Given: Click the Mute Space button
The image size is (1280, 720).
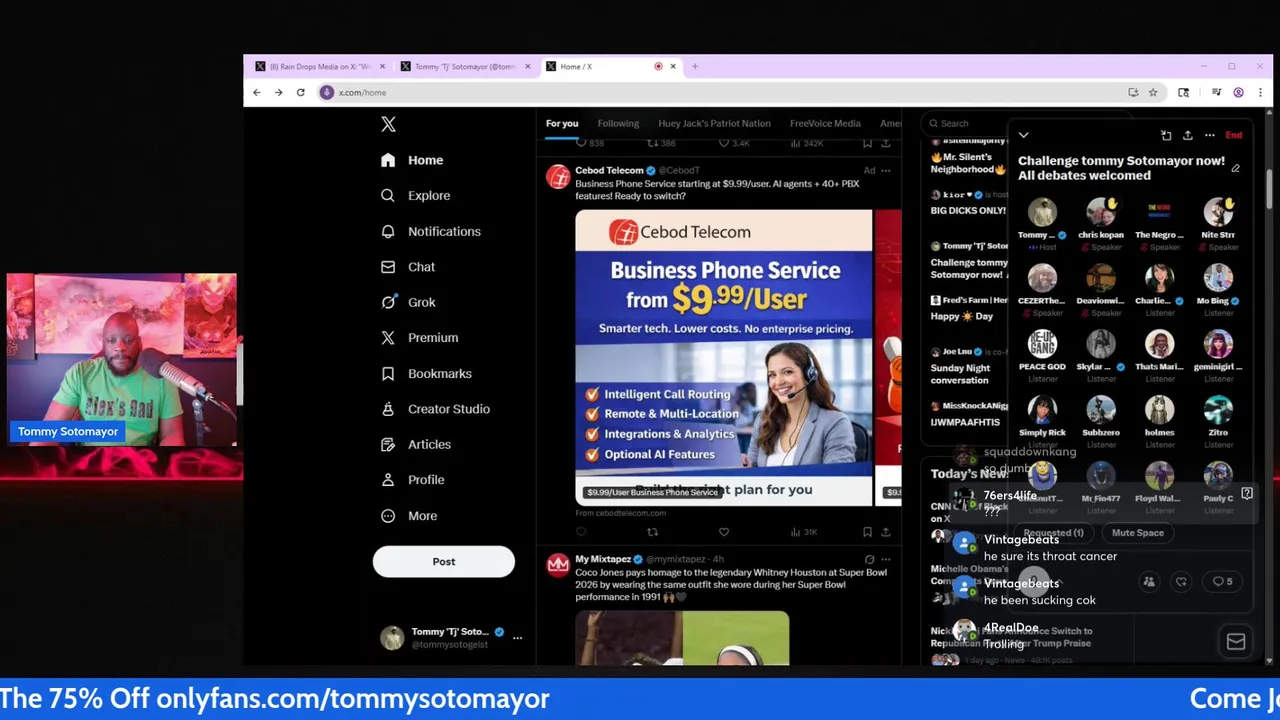Looking at the screenshot, I should (x=1138, y=533).
